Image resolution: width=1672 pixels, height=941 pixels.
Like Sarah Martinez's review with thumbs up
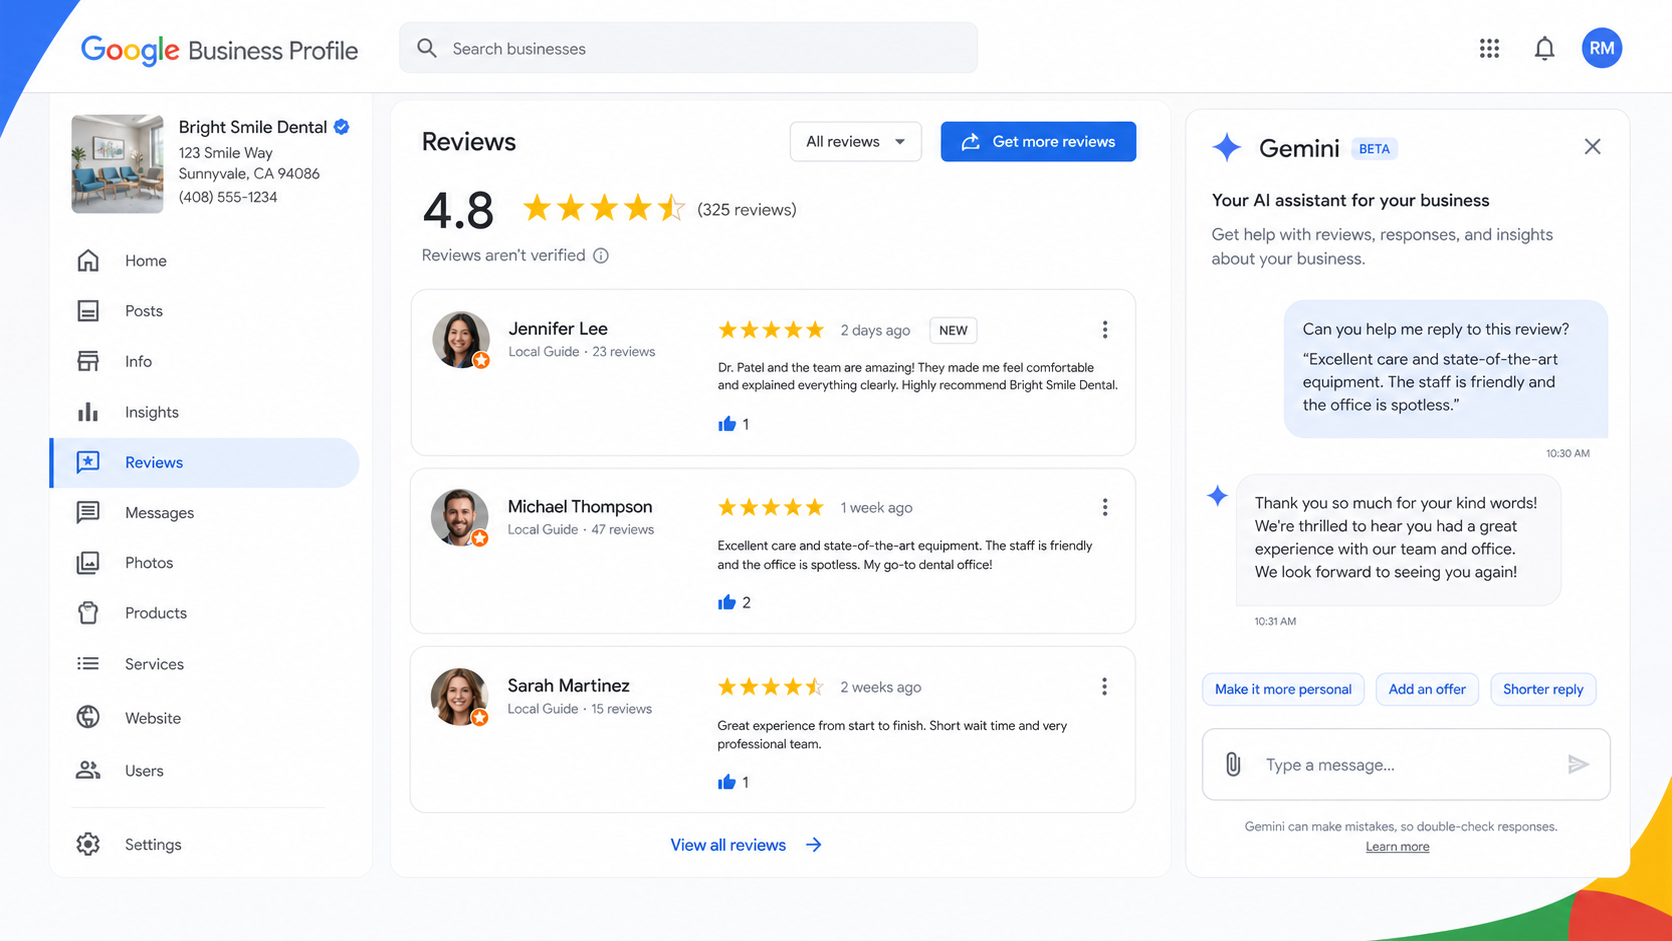click(x=727, y=782)
